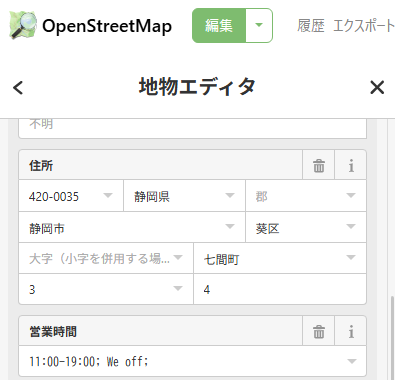Delete the 営業時間 field with trash icon

click(318, 331)
